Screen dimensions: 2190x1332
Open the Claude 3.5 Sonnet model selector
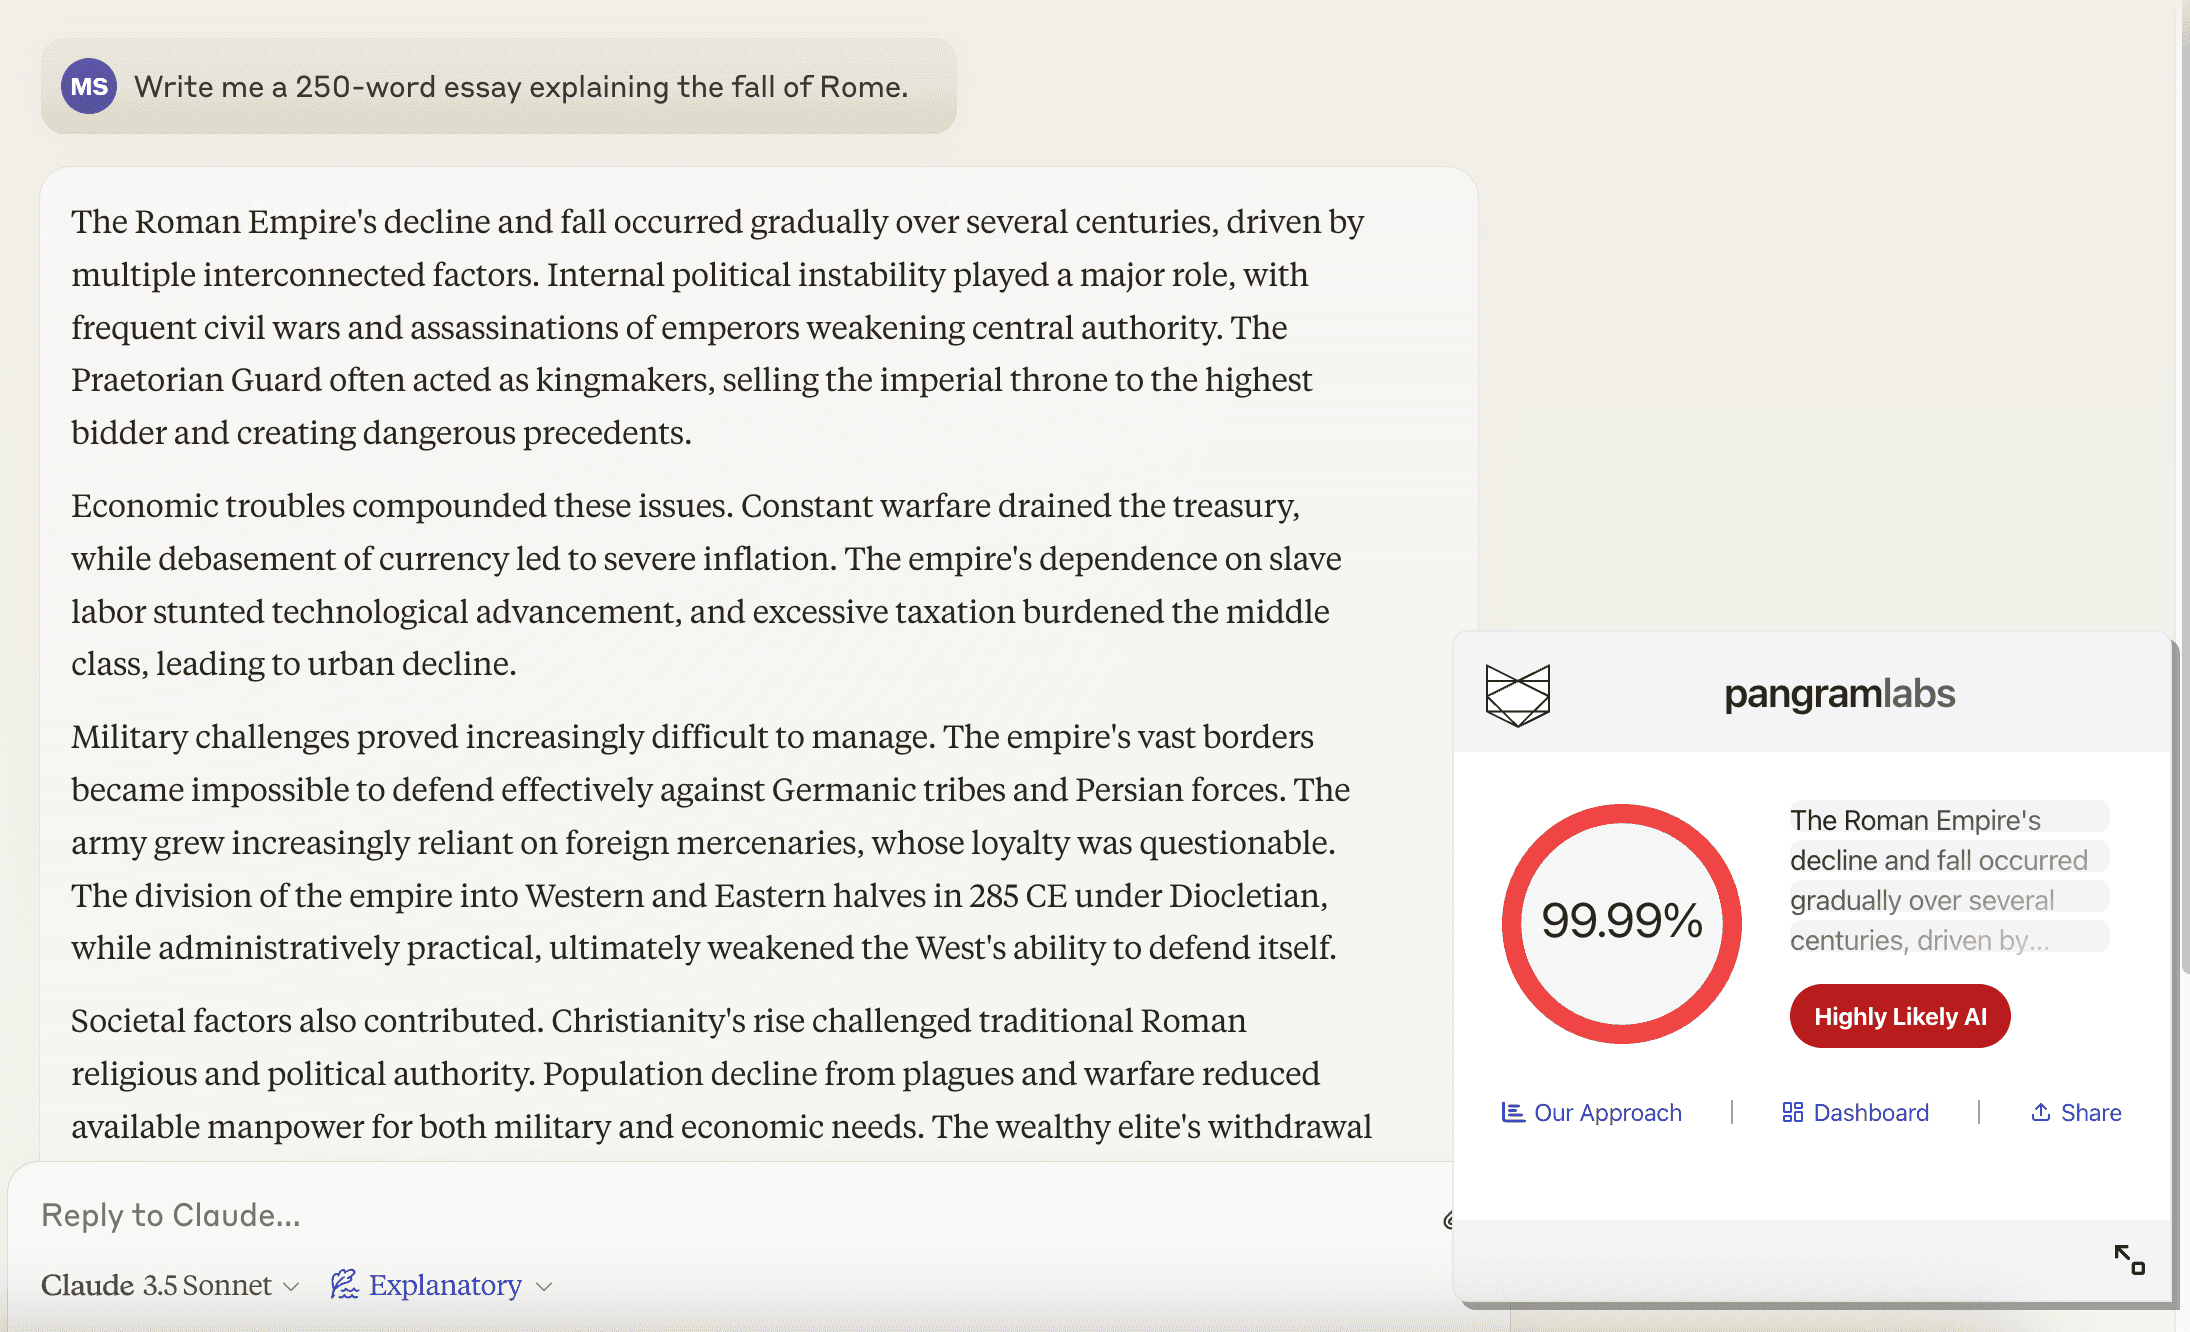[170, 1286]
